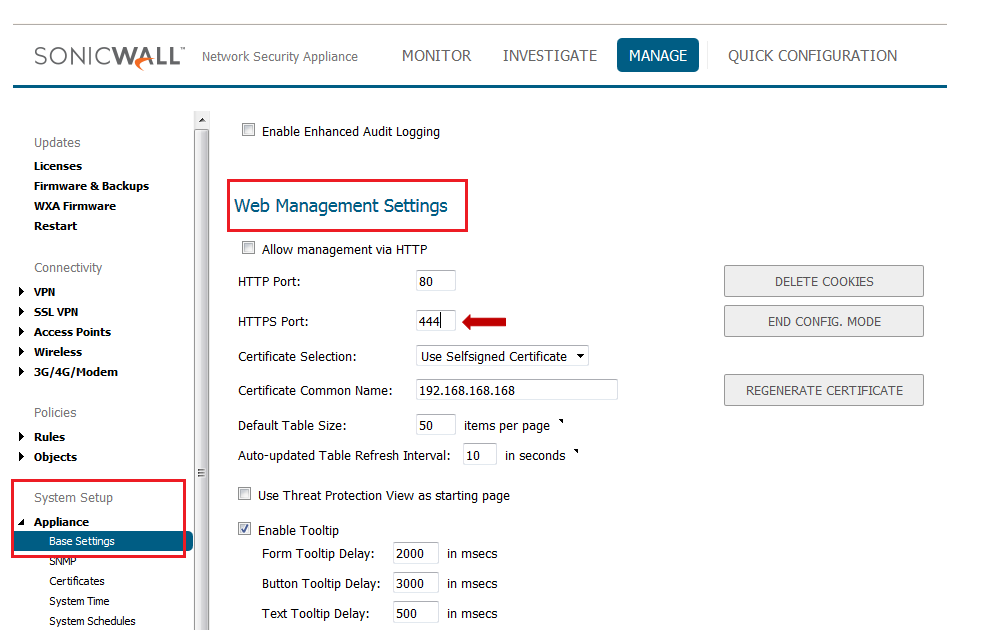993x643 pixels.
Task: Focus the HTTPS Port input
Action: pyautogui.click(x=436, y=321)
